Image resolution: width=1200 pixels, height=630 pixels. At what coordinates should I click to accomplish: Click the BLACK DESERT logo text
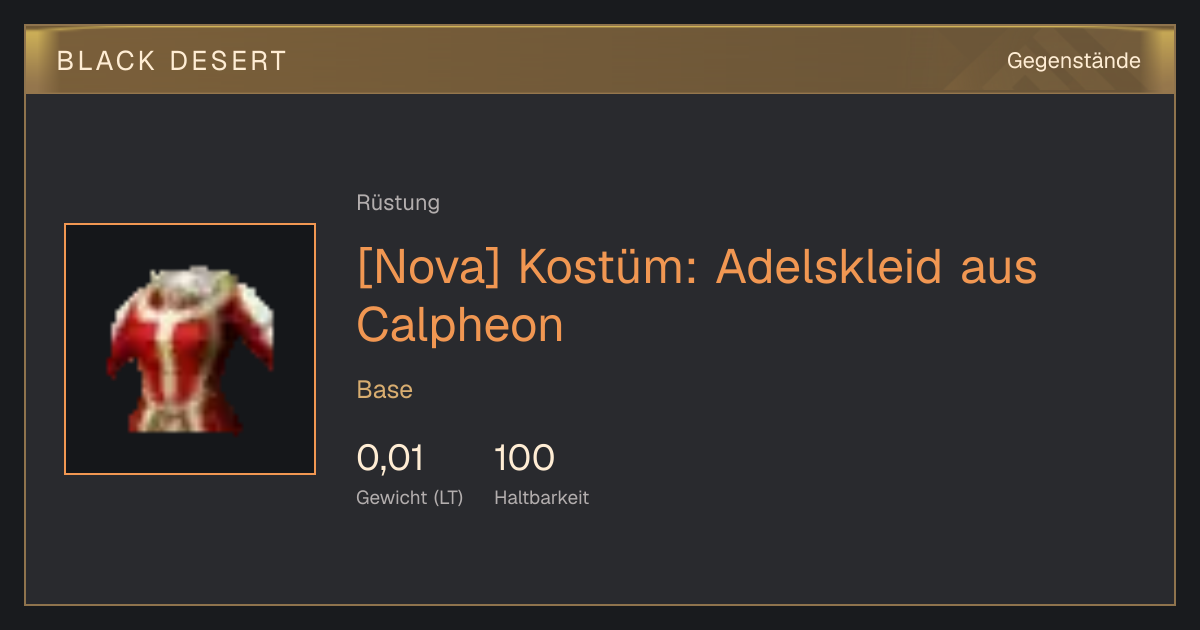point(172,61)
